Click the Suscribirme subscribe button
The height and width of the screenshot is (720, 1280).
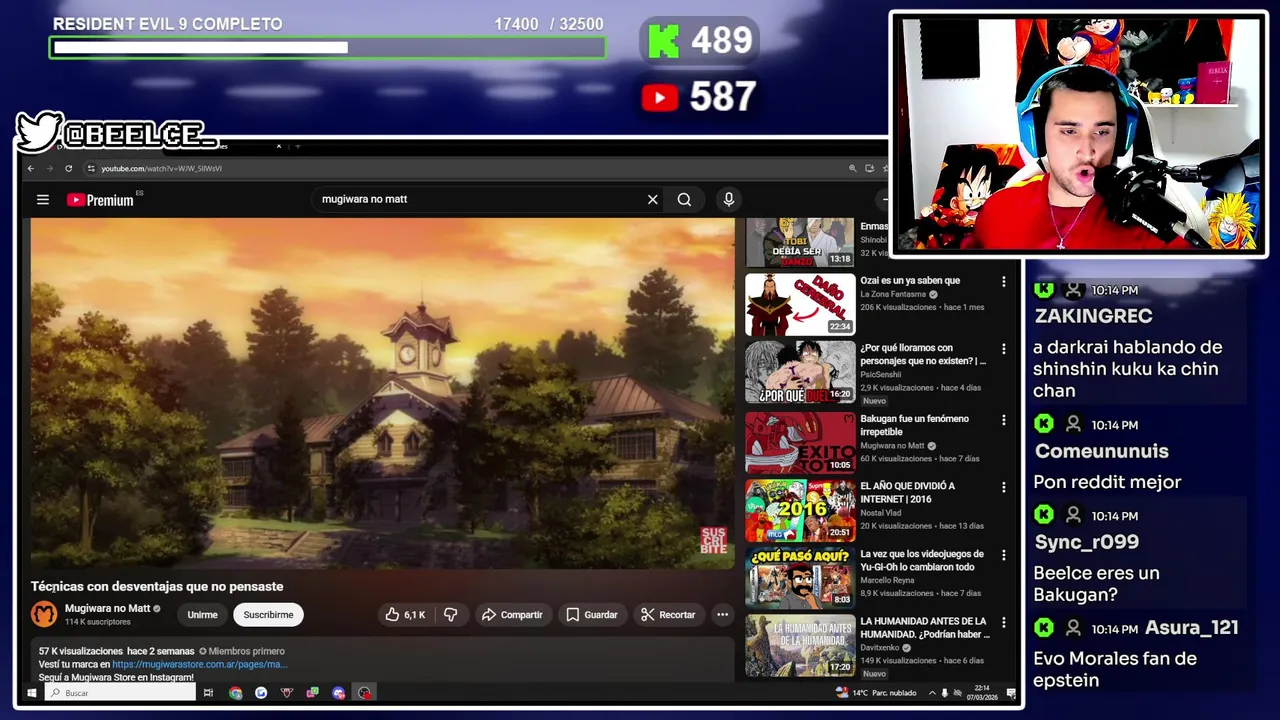[268, 615]
